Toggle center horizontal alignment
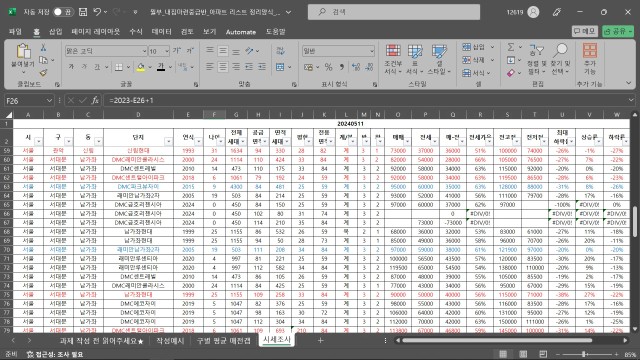 [223, 67]
